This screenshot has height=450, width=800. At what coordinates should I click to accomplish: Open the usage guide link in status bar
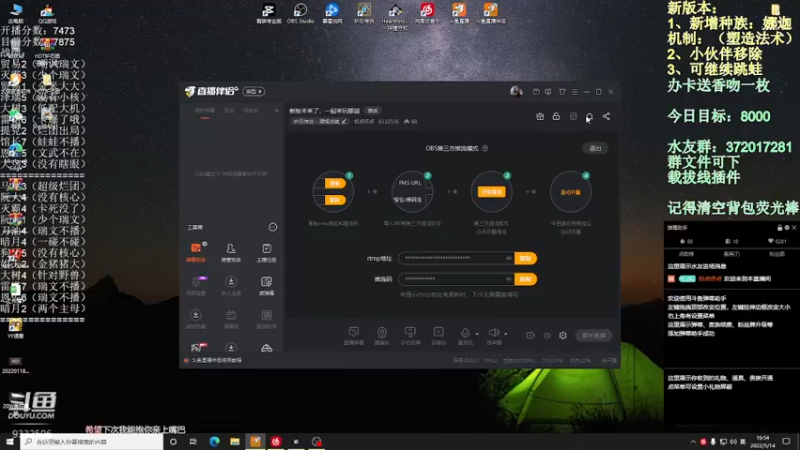[x=216, y=360]
